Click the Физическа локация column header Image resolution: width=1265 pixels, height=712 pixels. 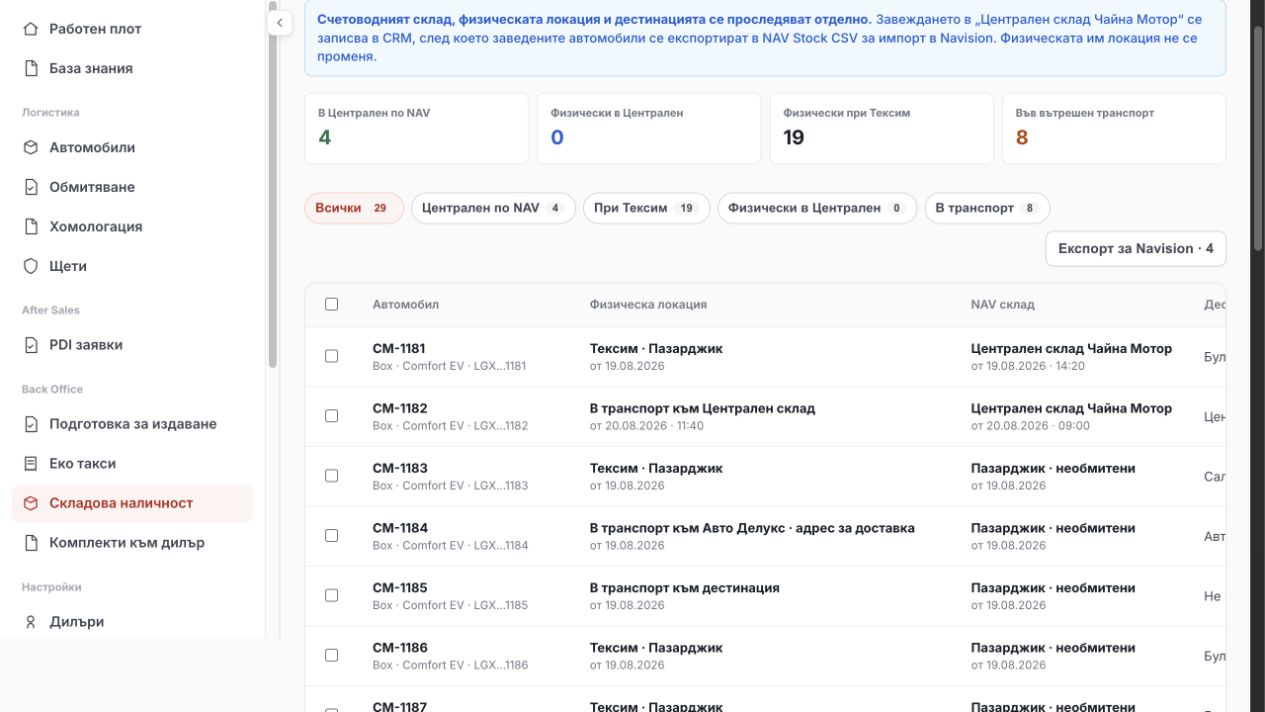pyautogui.click(x=648, y=305)
